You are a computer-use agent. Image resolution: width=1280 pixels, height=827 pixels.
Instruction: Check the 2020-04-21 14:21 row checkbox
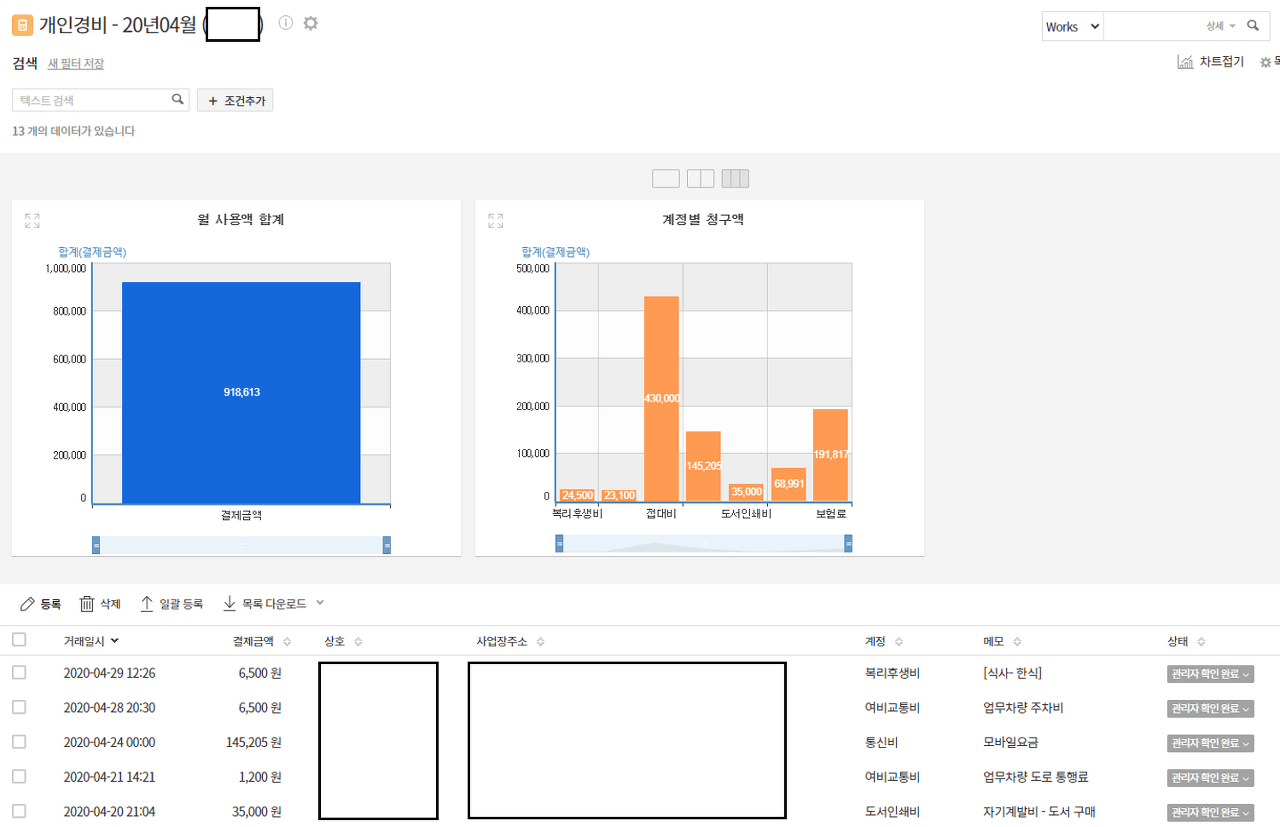click(x=19, y=776)
